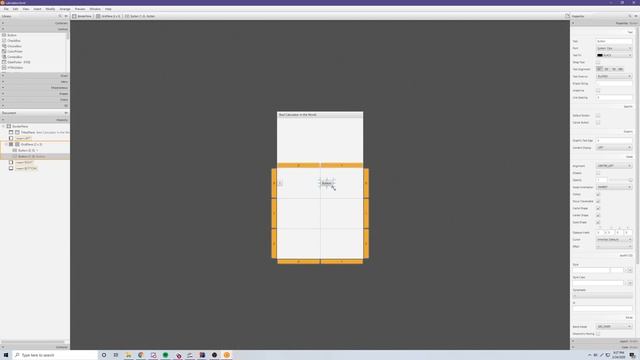Click the Button breadcrumb in selection bar

point(140,16)
